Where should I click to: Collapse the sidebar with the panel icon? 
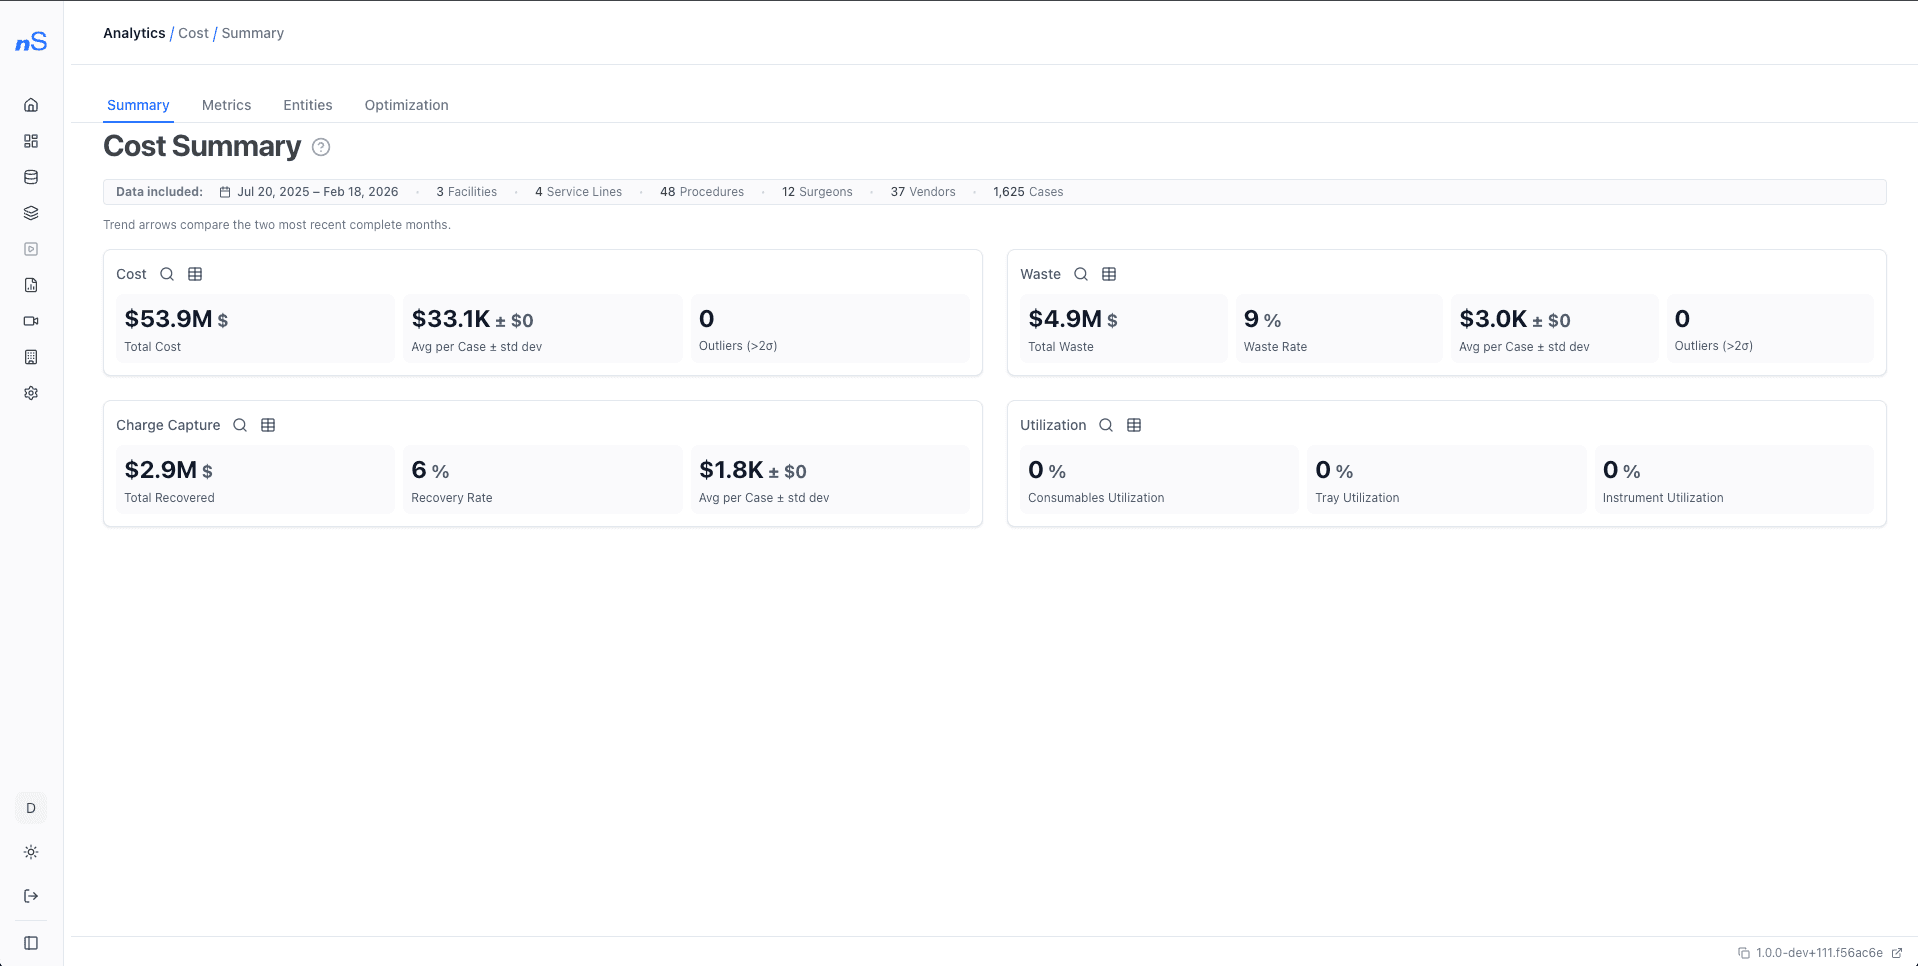click(x=31, y=943)
